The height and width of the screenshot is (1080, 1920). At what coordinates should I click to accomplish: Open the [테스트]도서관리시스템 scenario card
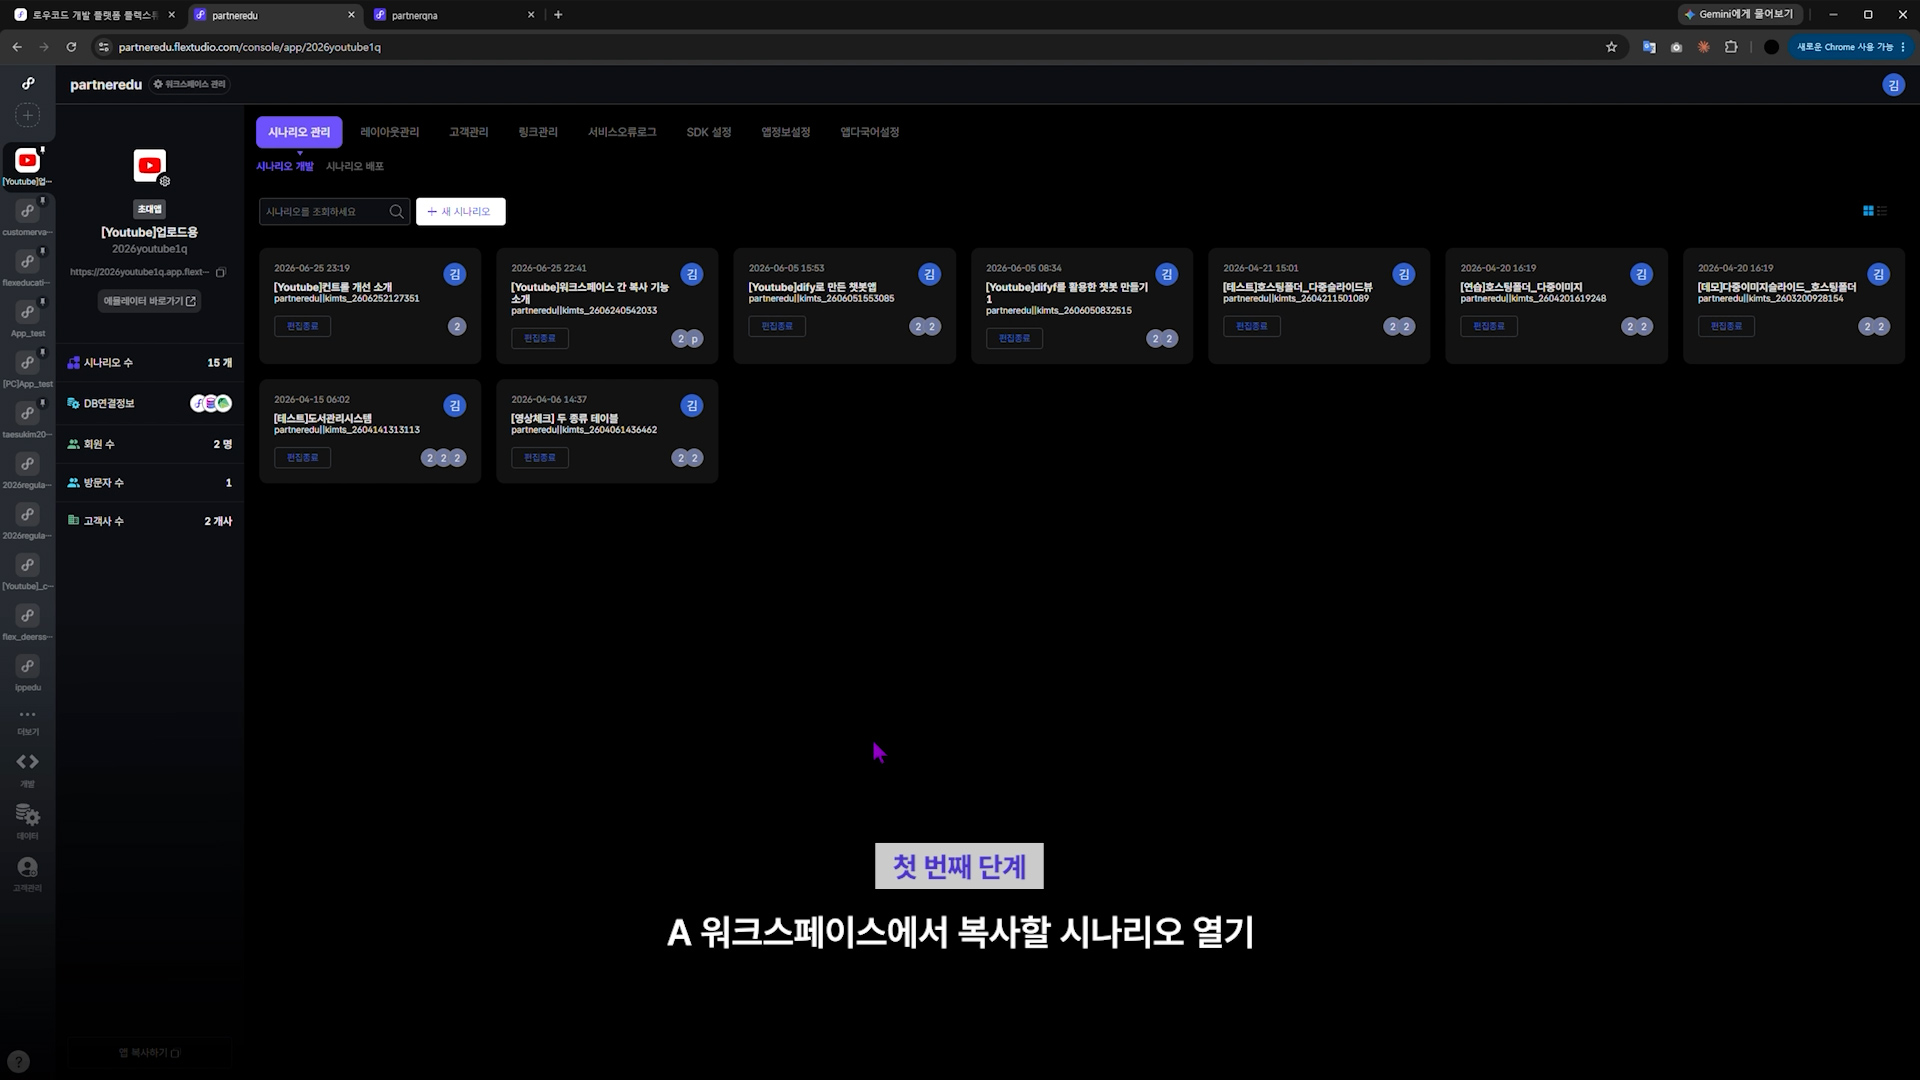[x=370, y=431]
